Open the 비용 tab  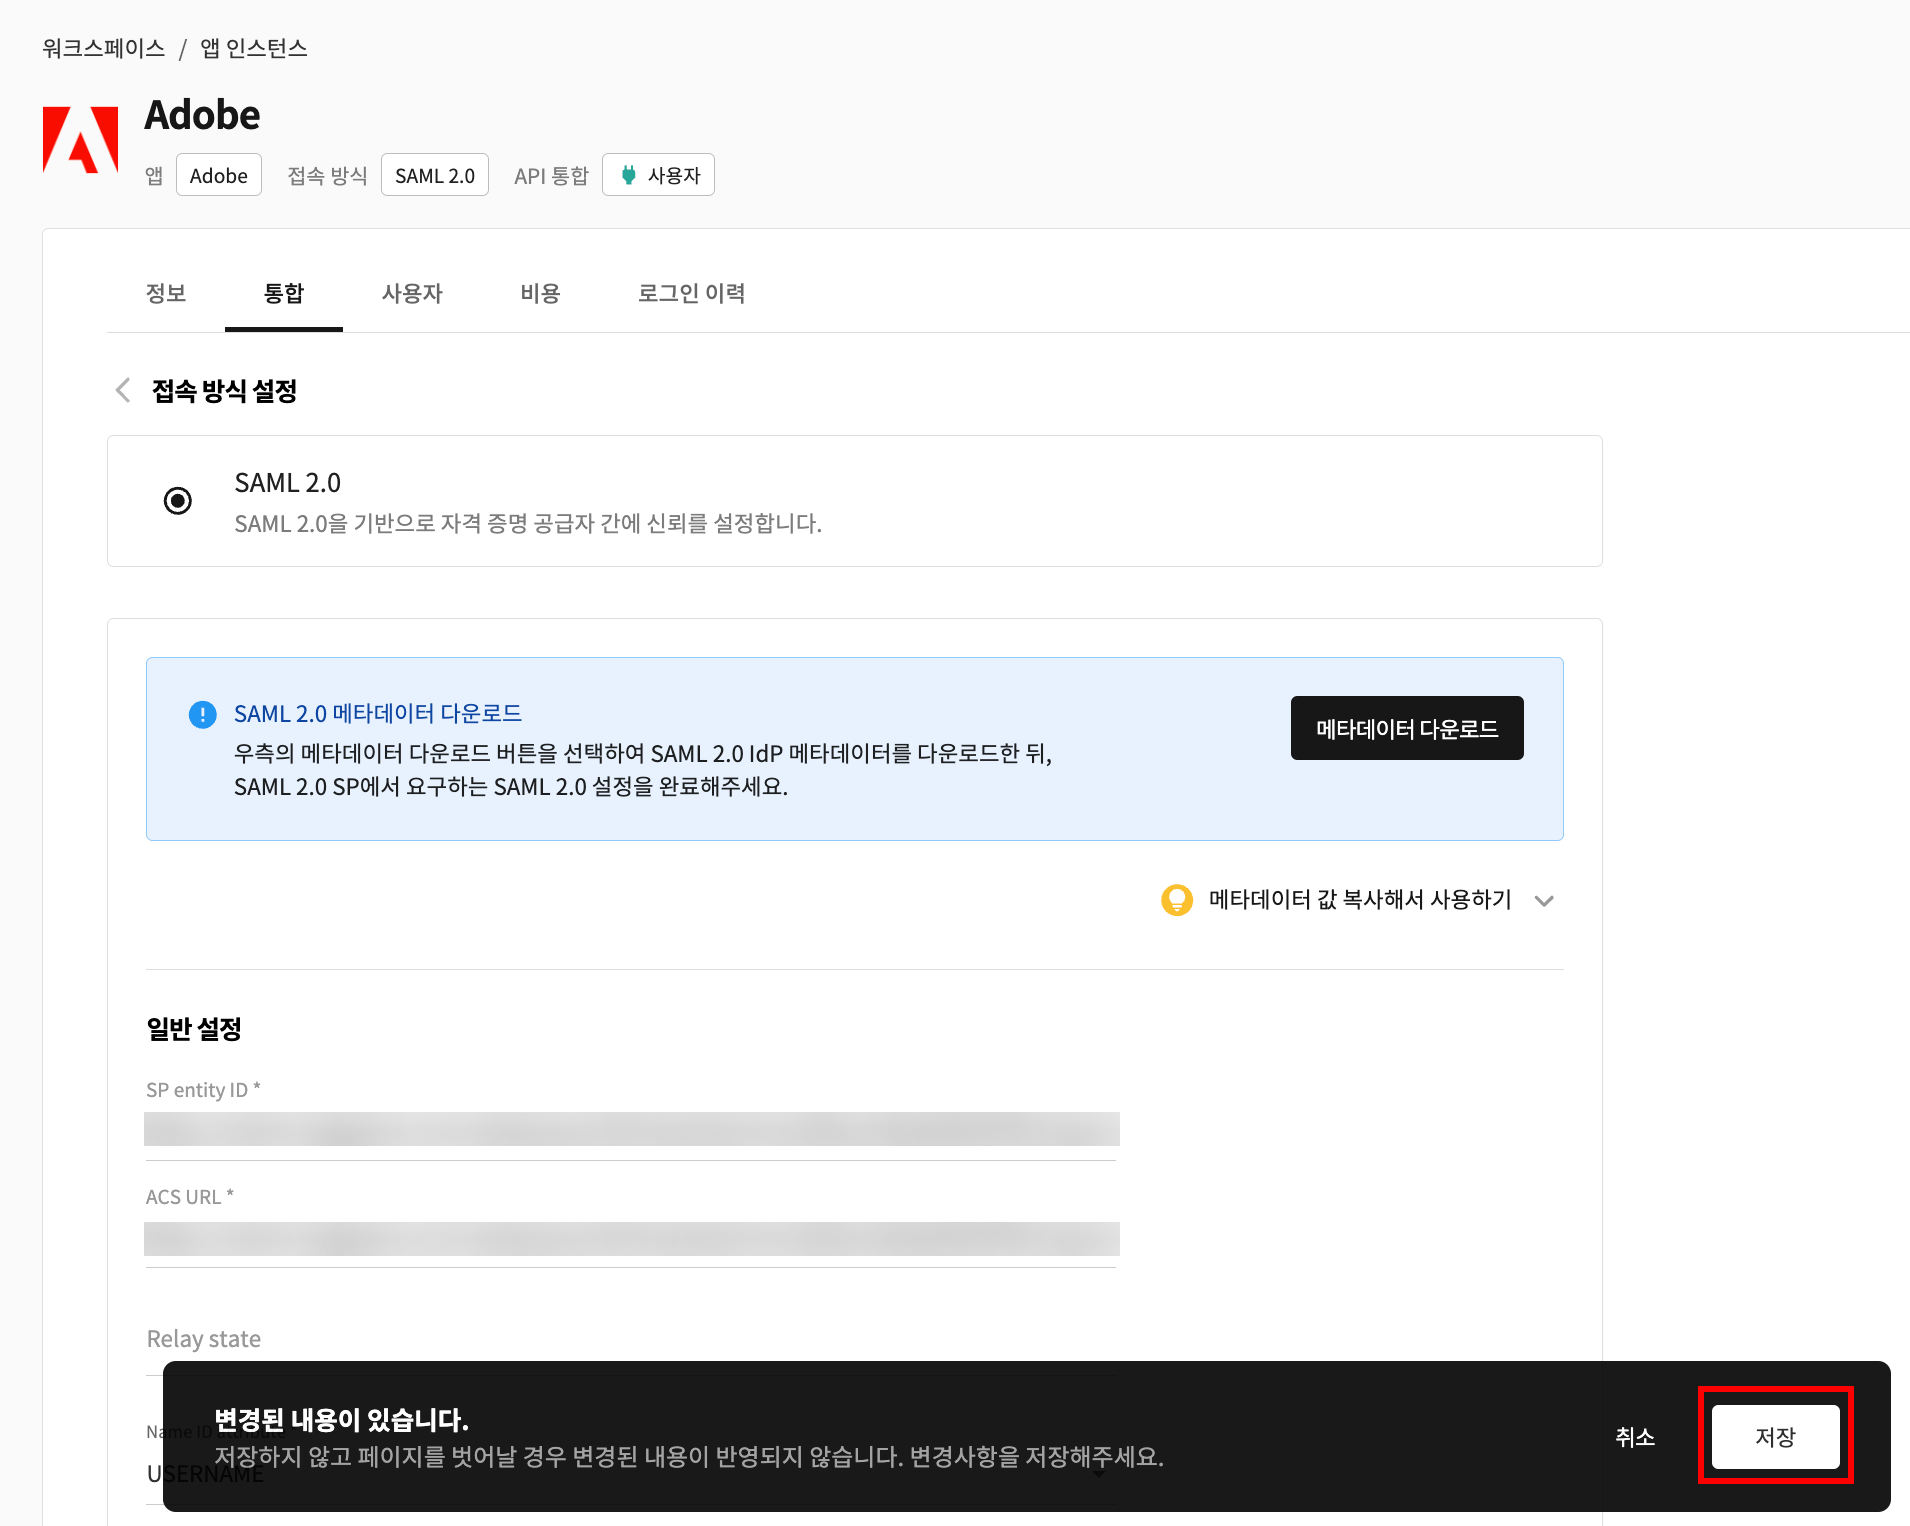click(x=540, y=293)
